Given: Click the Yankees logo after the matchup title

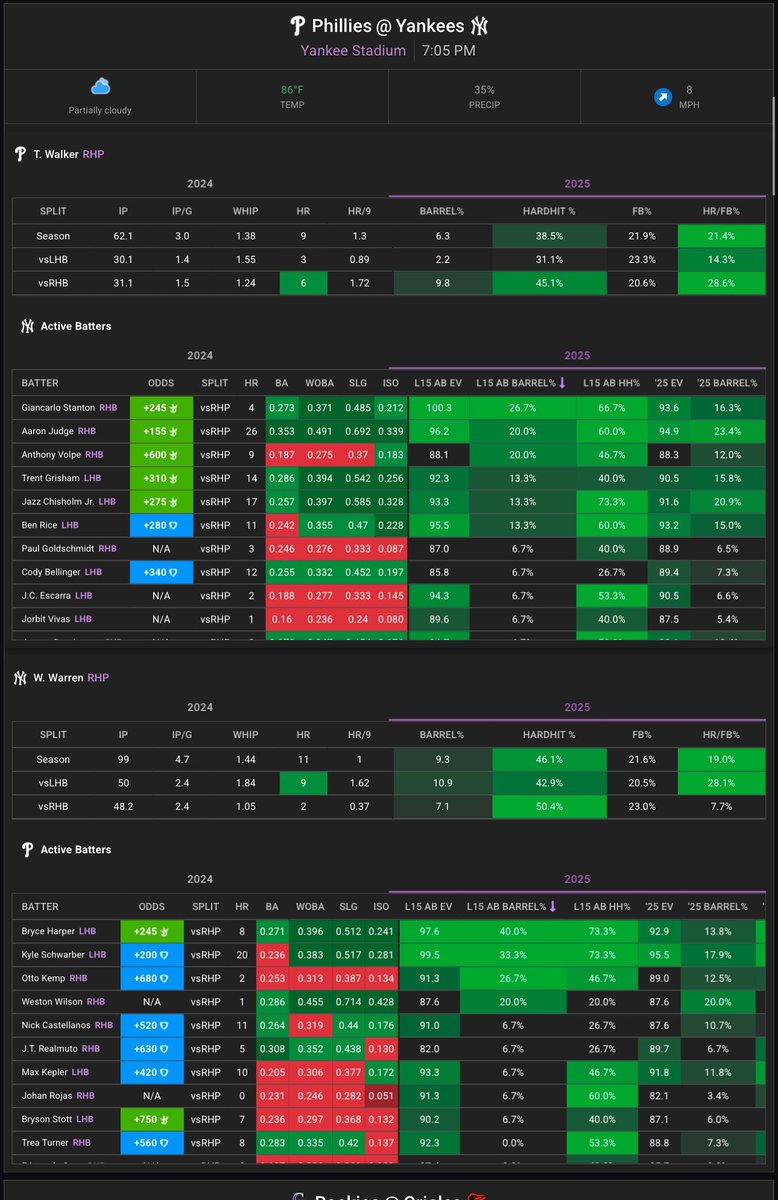Looking at the screenshot, I should [x=478, y=26].
